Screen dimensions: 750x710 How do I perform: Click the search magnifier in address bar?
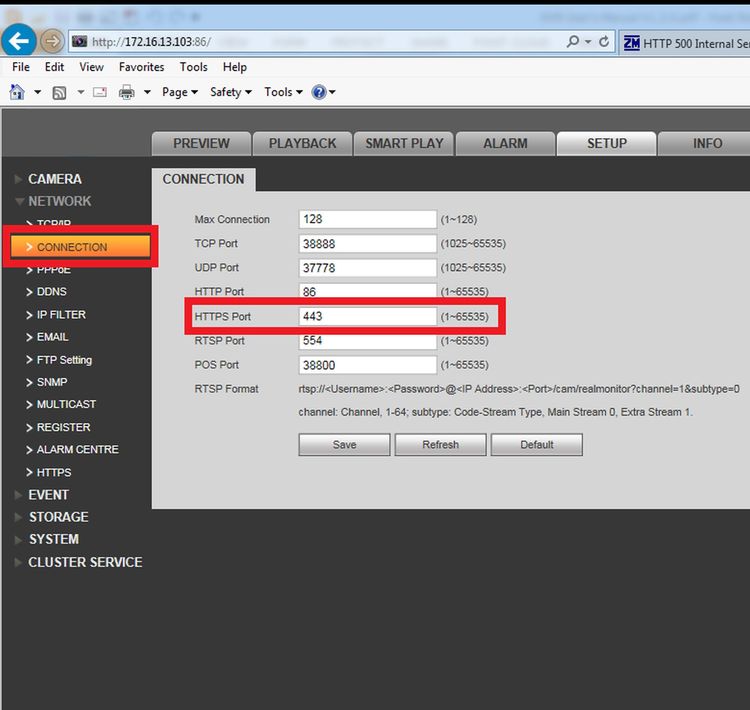coord(573,42)
